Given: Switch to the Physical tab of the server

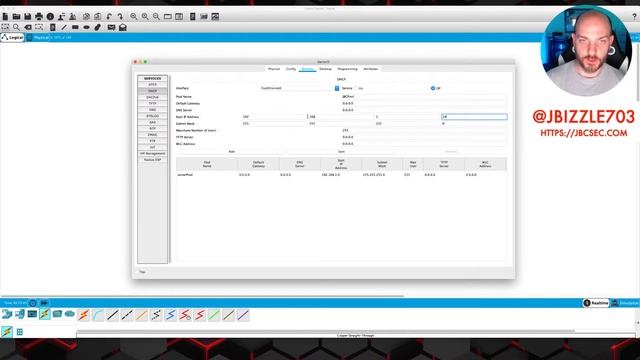Looking at the screenshot, I should click(x=274, y=69).
